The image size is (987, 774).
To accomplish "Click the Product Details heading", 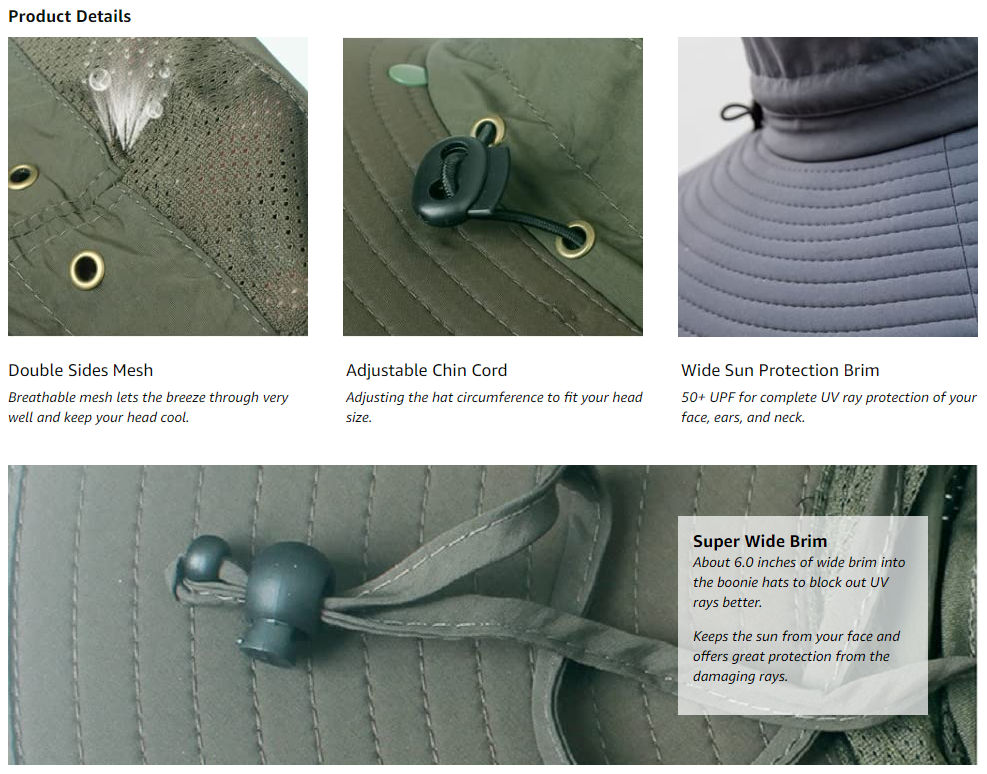I will point(69,16).
